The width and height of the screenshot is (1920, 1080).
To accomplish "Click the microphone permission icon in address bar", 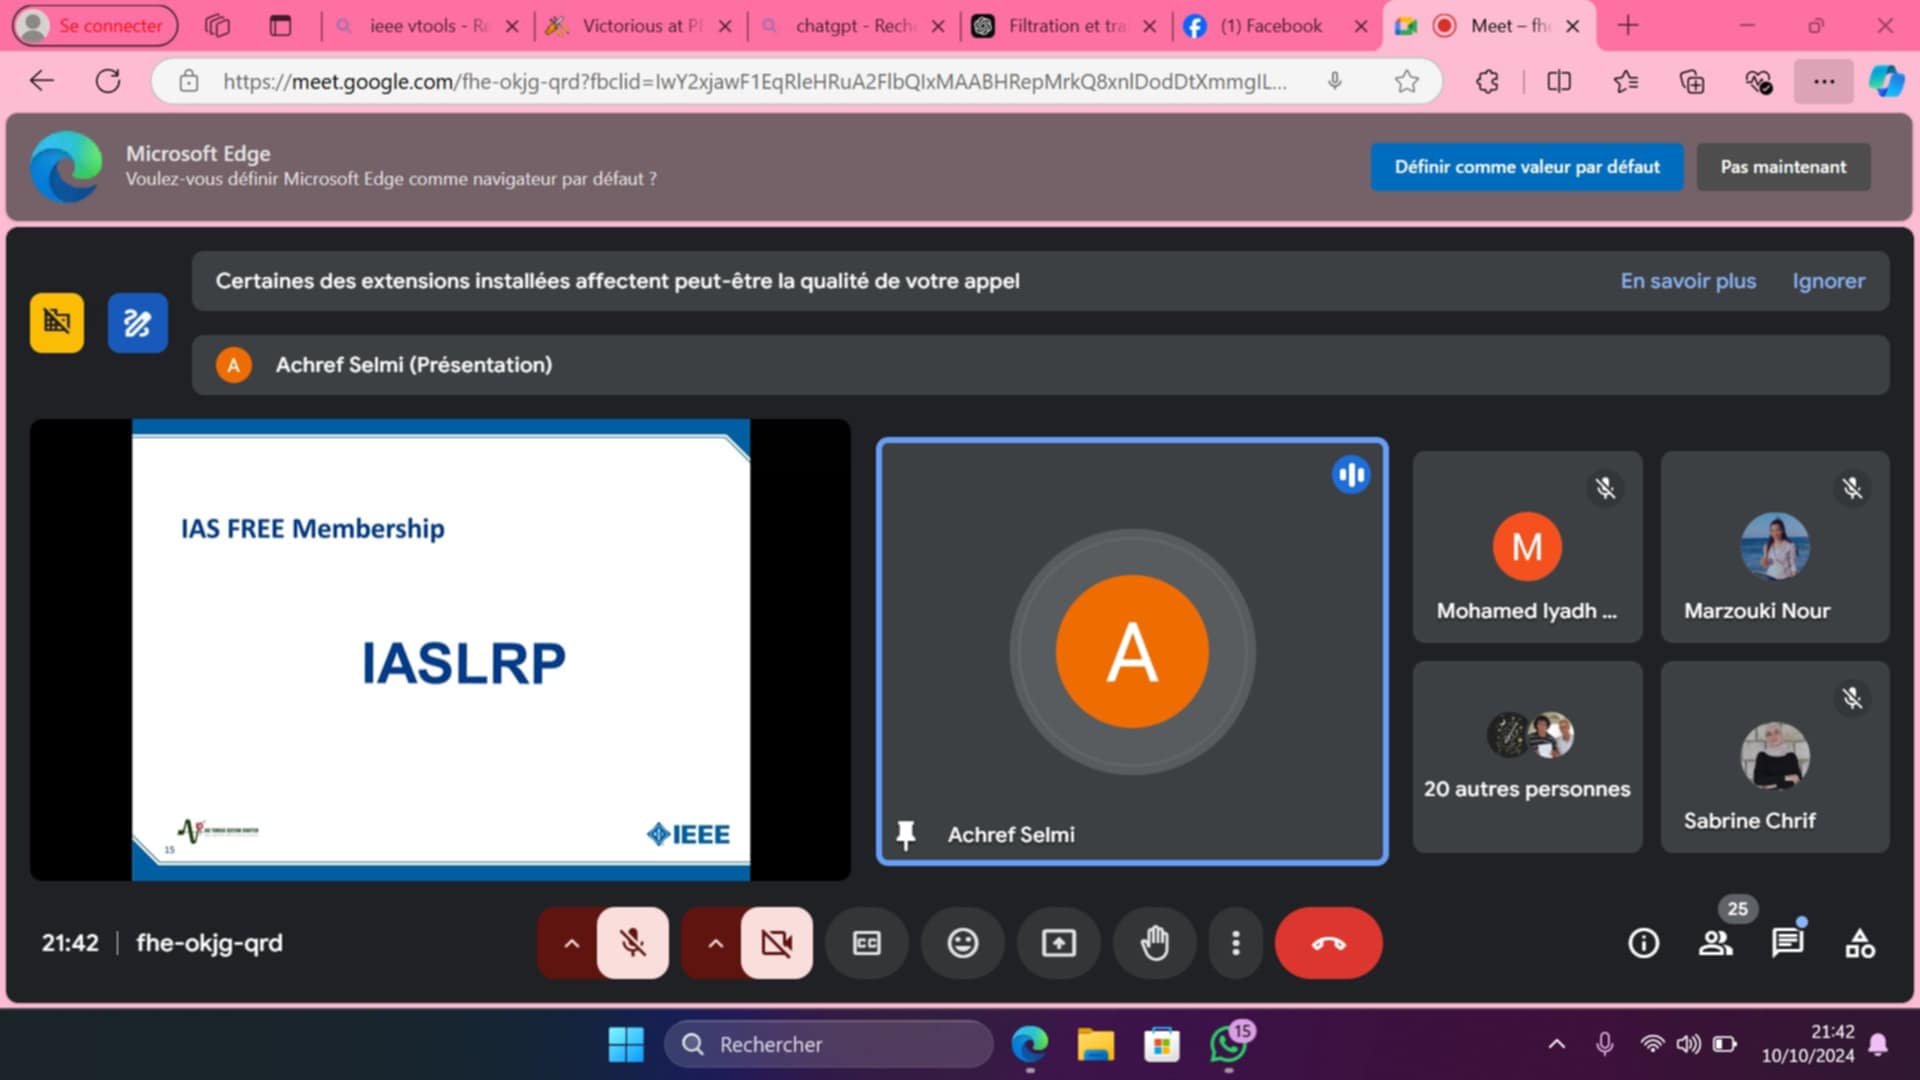I will pyautogui.click(x=1335, y=81).
